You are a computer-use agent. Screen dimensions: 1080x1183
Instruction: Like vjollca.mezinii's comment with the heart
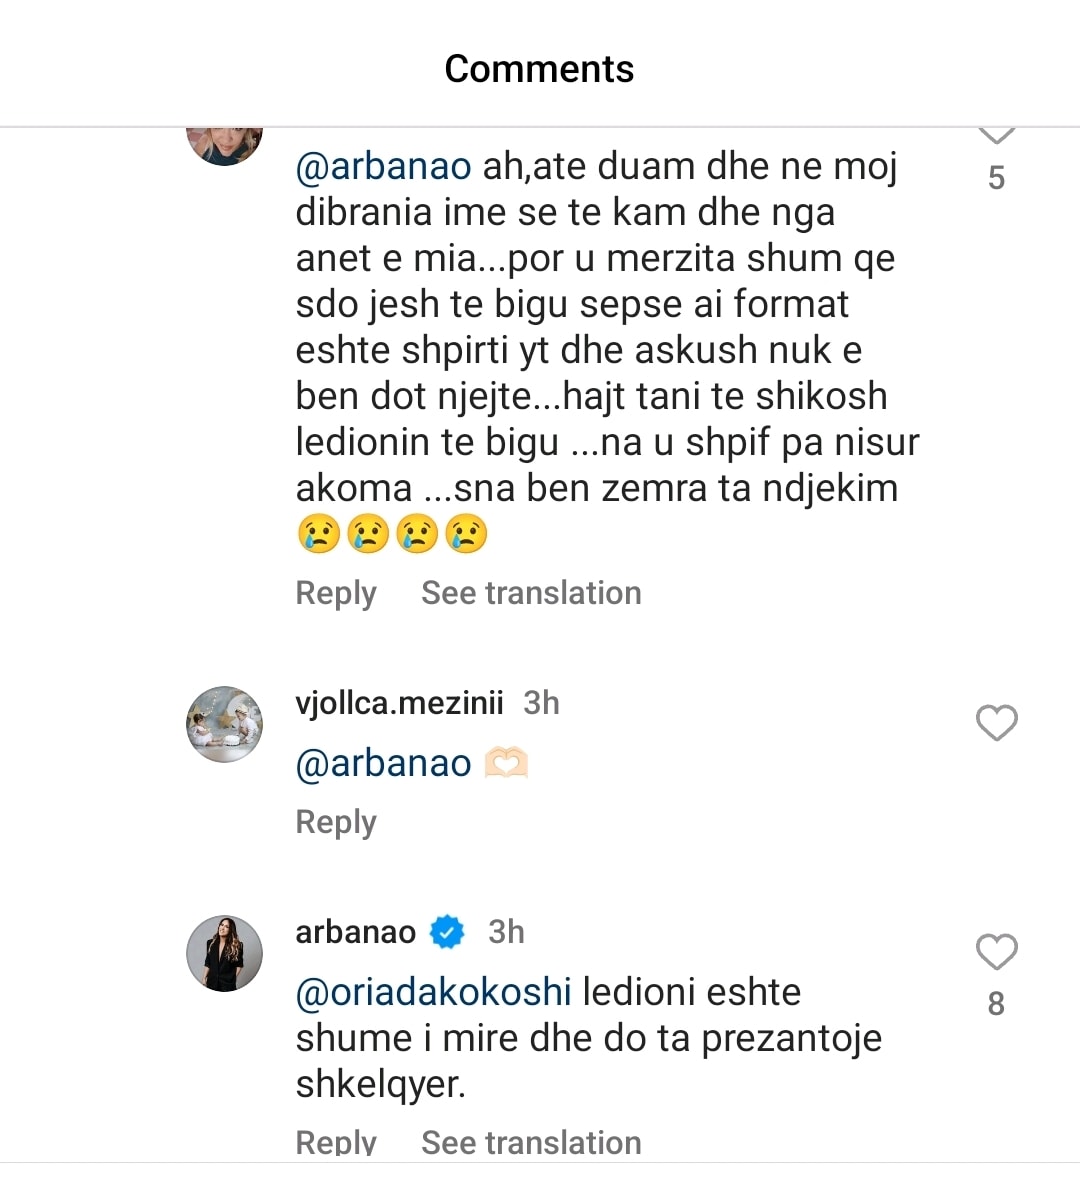tap(996, 723)
